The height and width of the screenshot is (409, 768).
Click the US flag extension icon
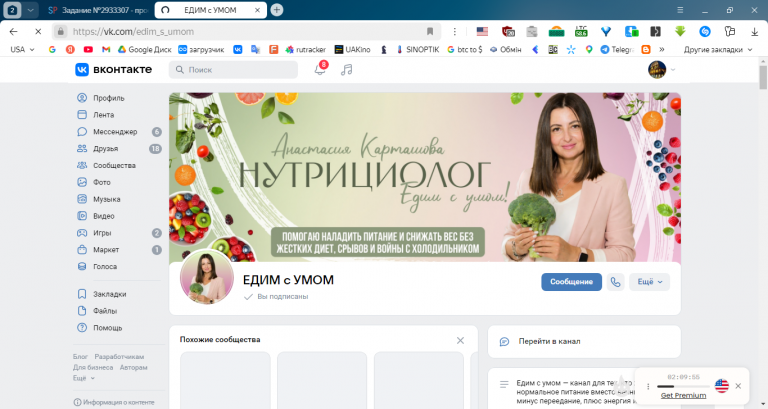click(482, 31)
